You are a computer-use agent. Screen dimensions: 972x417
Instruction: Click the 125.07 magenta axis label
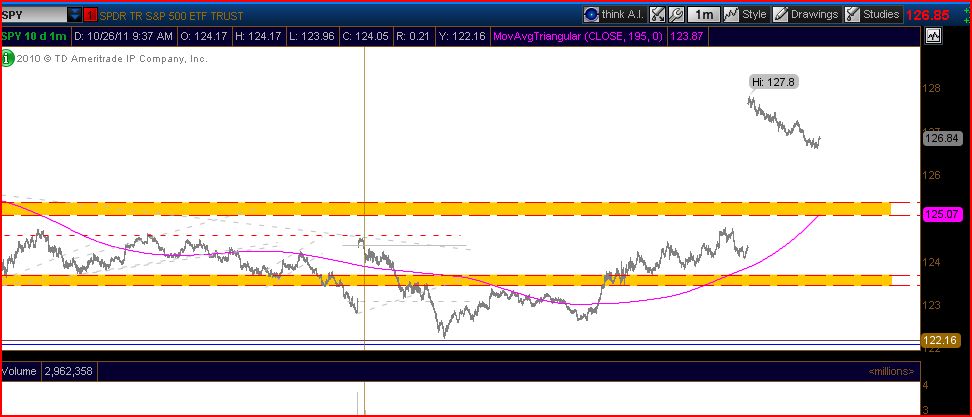point(943,215)
